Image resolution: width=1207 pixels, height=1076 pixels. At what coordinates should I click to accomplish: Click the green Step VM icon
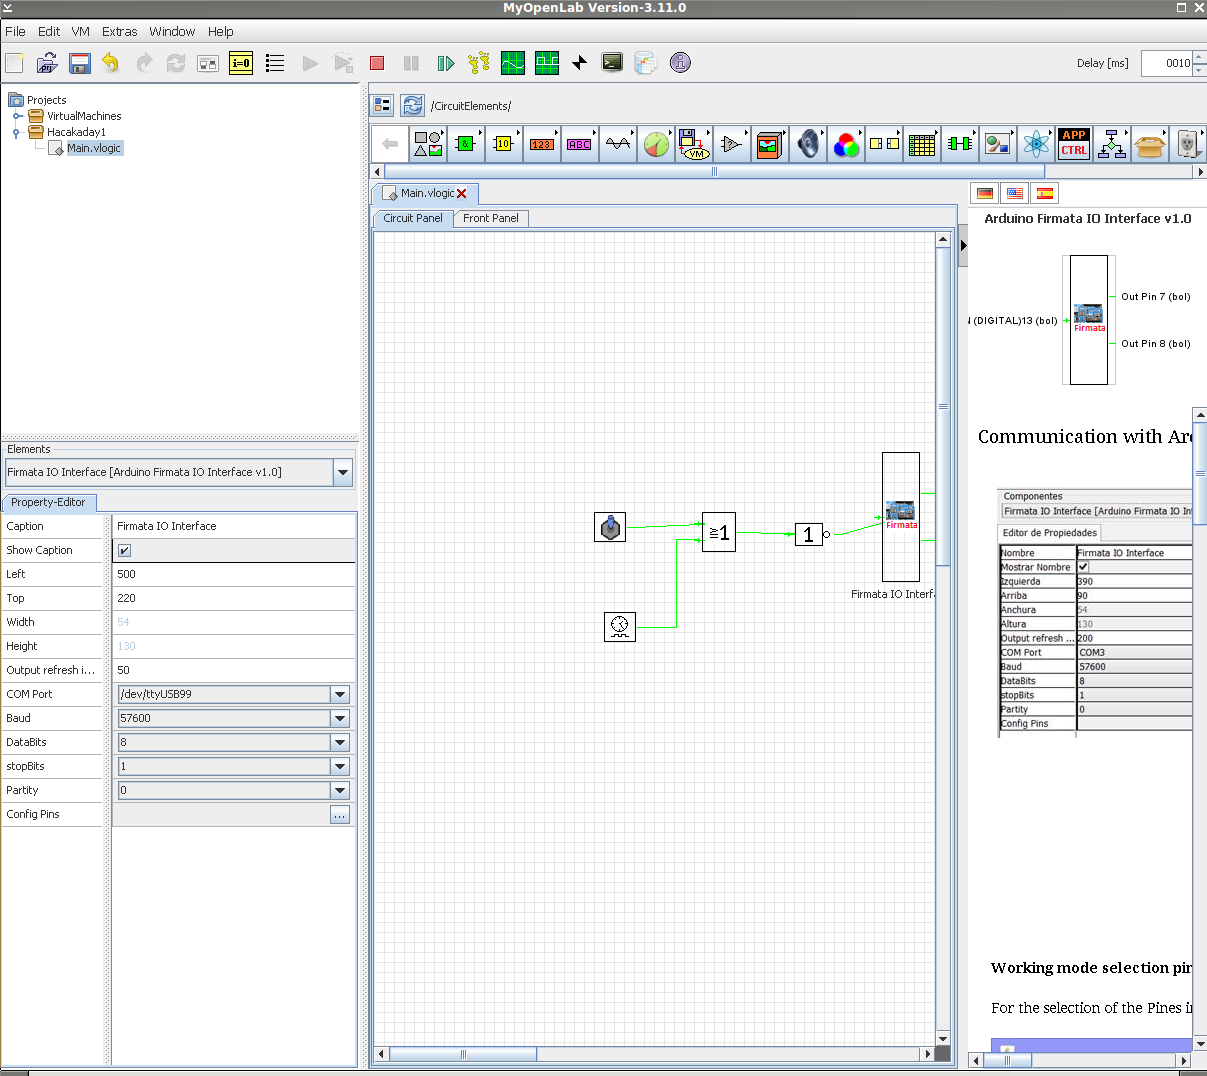click(x=446, y=63)
